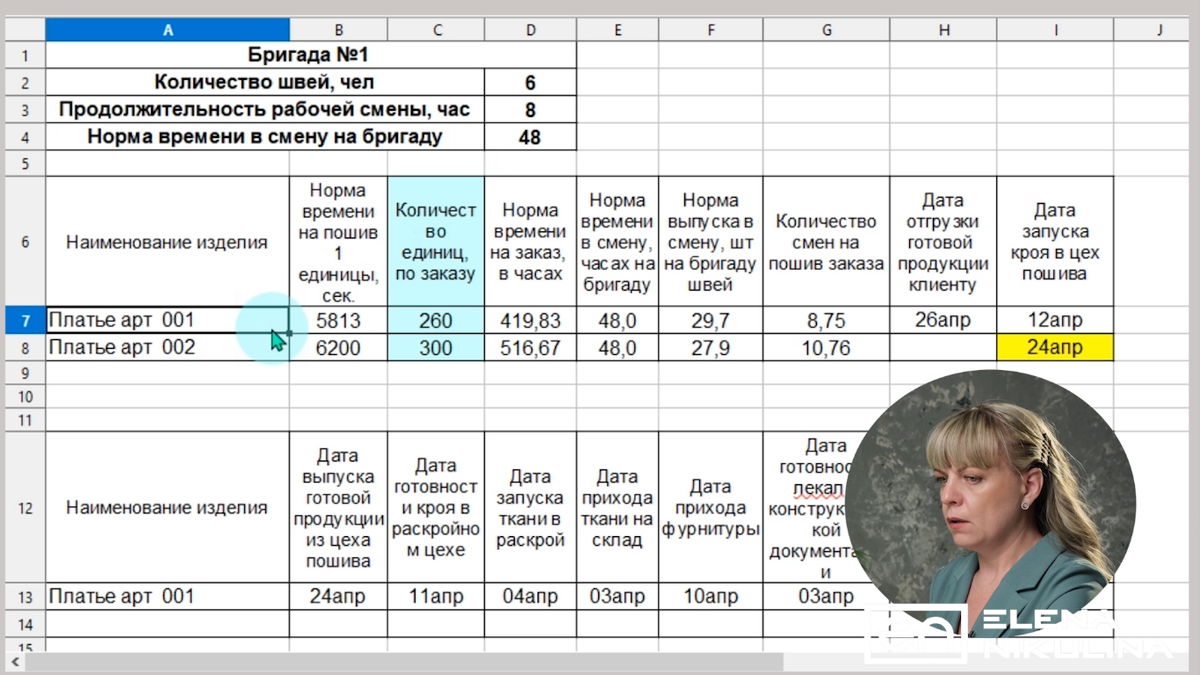Click cell with value 419,83

tap(530, 321)
